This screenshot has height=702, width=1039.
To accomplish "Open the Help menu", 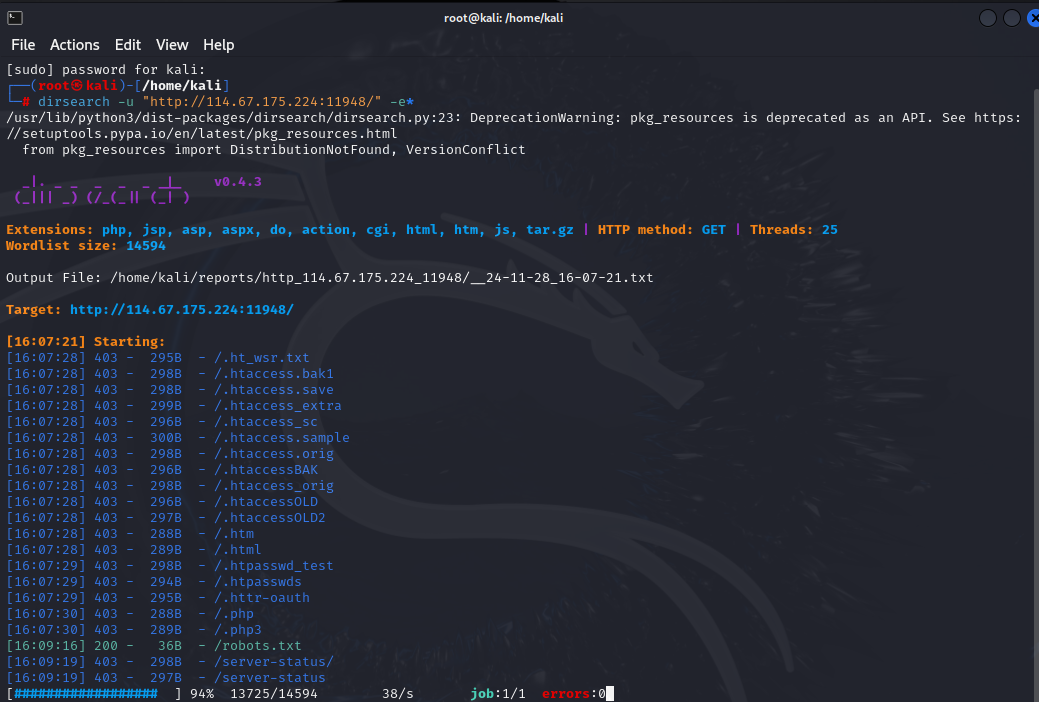I will pyautogui.click(x=218, y=45).
